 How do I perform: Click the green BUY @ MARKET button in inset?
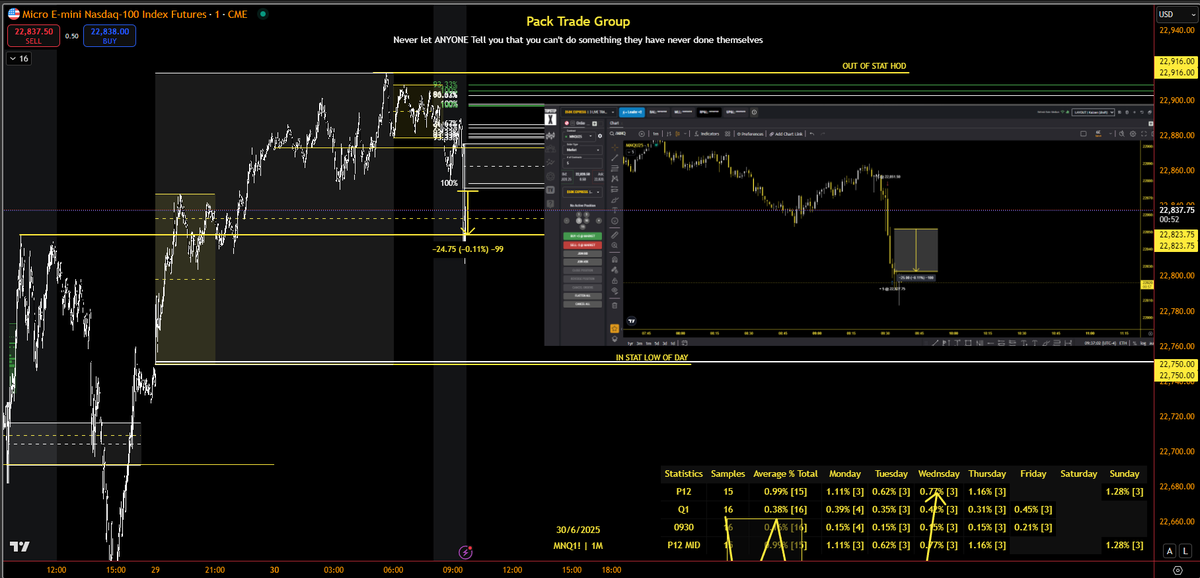[x=583, y=234]
